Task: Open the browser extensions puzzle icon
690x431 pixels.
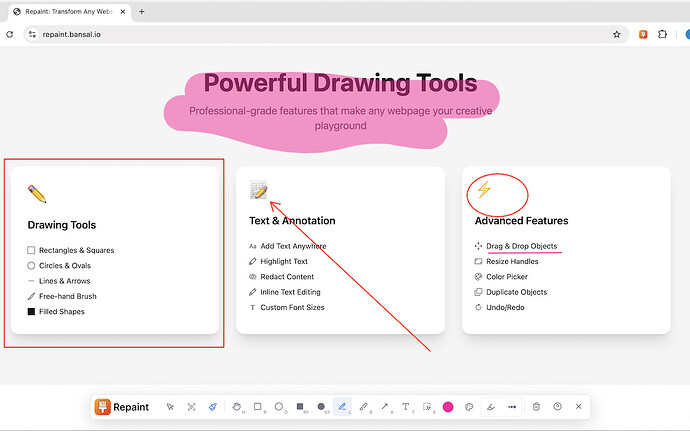Action: [x=662, y=34]
